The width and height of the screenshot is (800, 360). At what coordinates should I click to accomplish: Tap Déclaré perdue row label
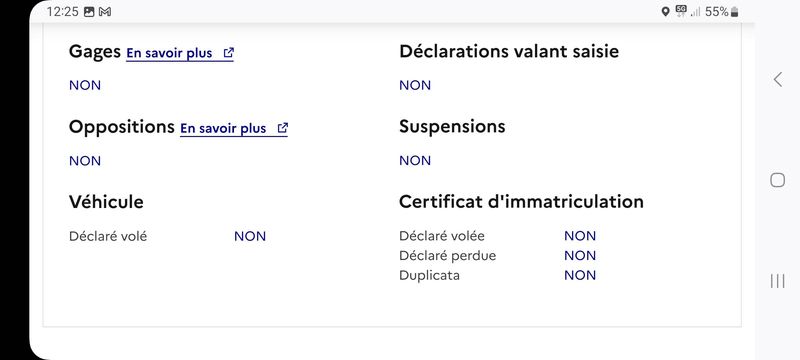coord(447,255)
